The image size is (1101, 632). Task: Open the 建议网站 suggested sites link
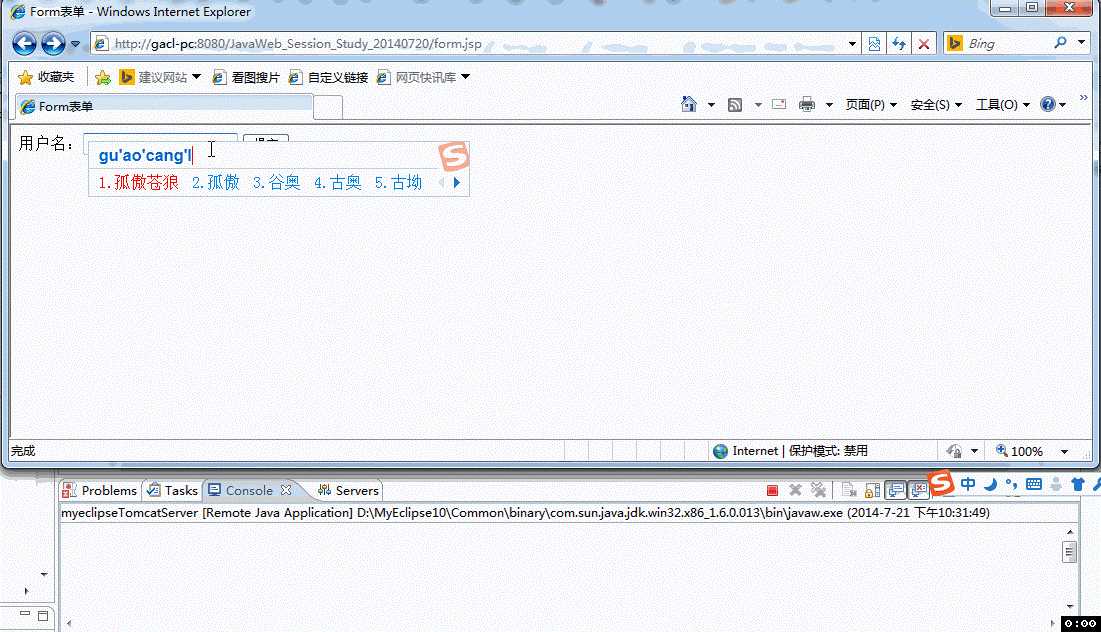[159, 77]
